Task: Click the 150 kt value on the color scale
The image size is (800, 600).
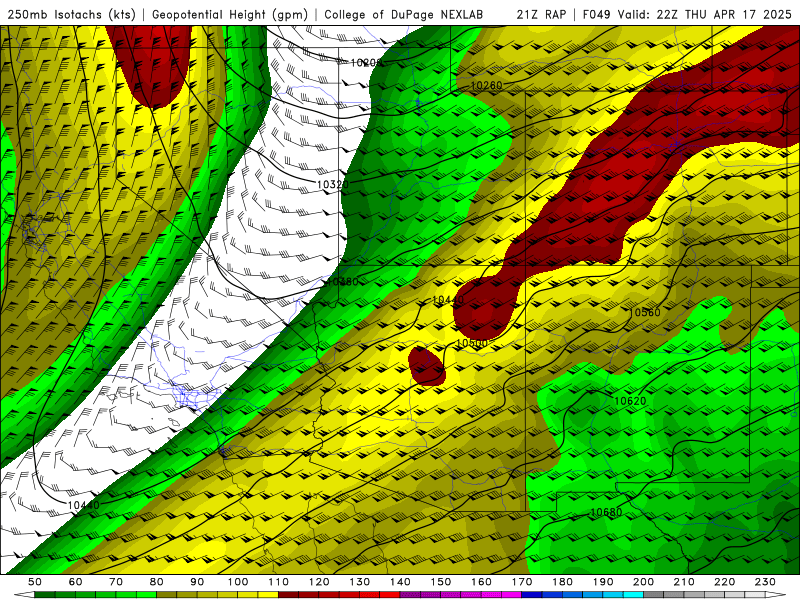Action: coord(441,582)
